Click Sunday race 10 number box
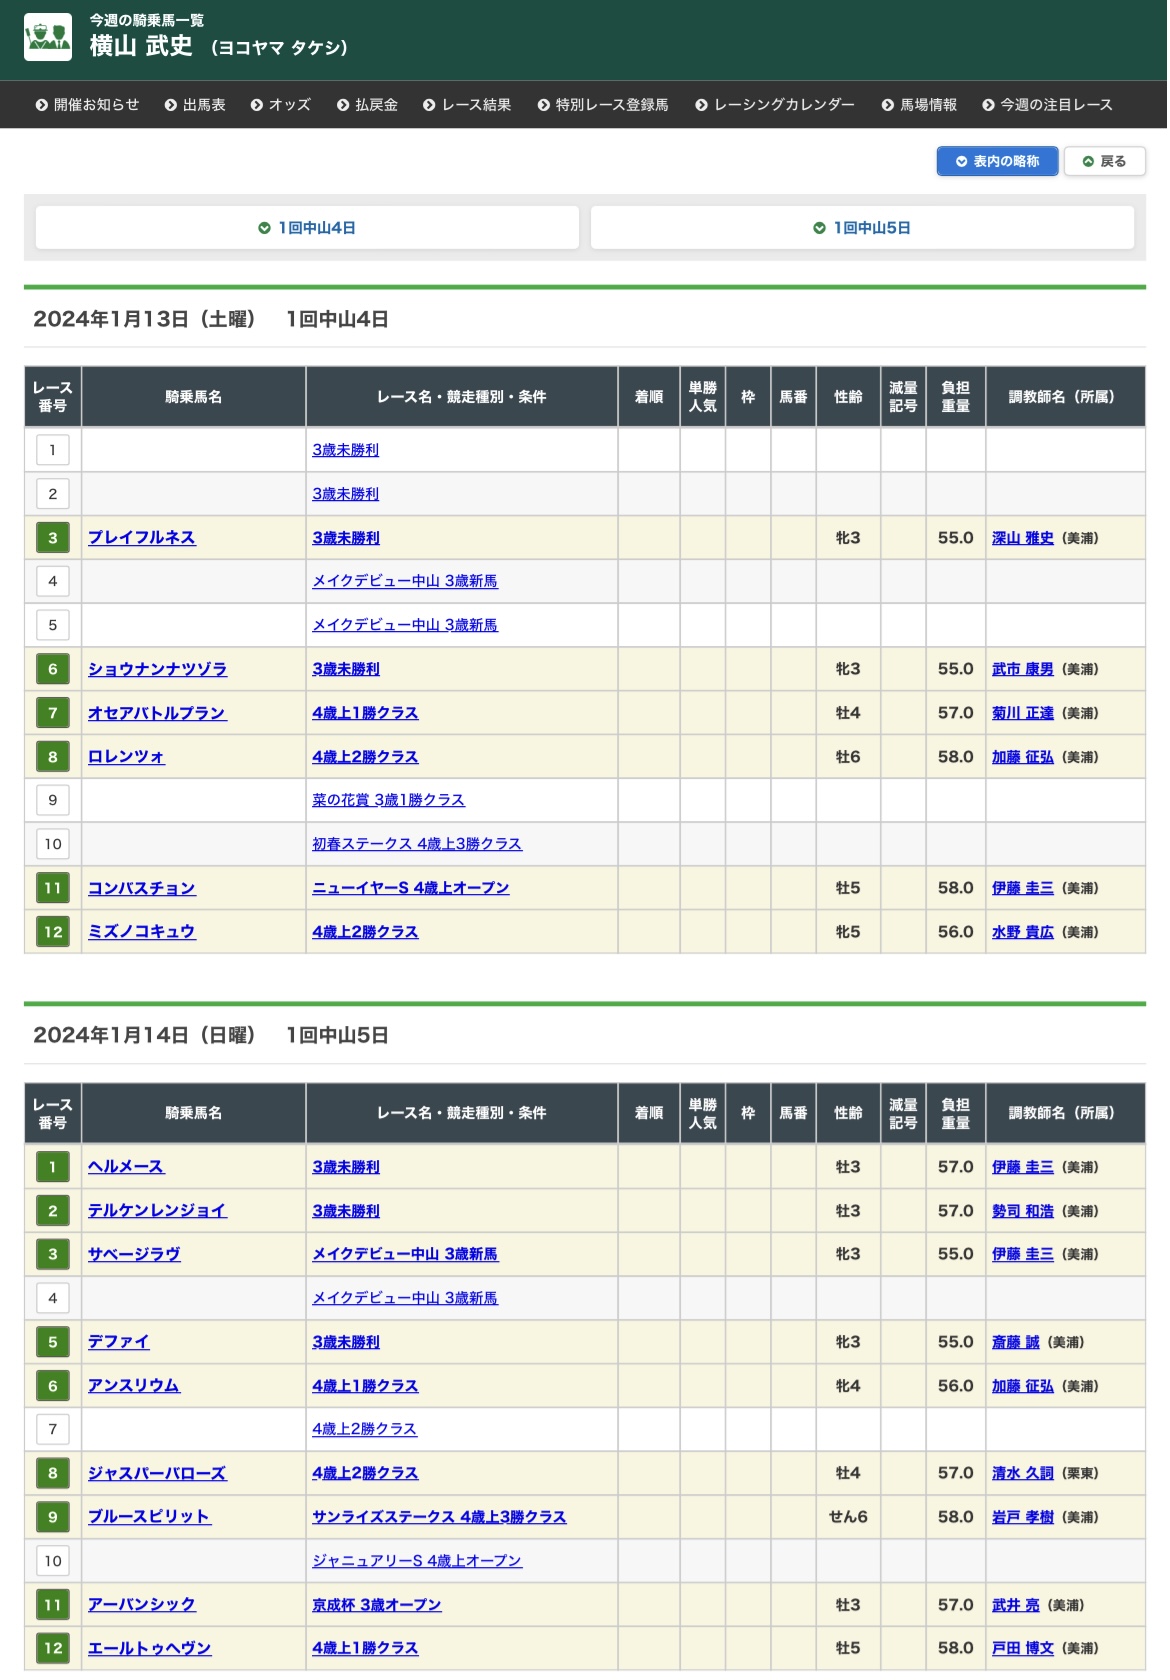This screenshot has height=1680, width=1170. [53, 1561]
